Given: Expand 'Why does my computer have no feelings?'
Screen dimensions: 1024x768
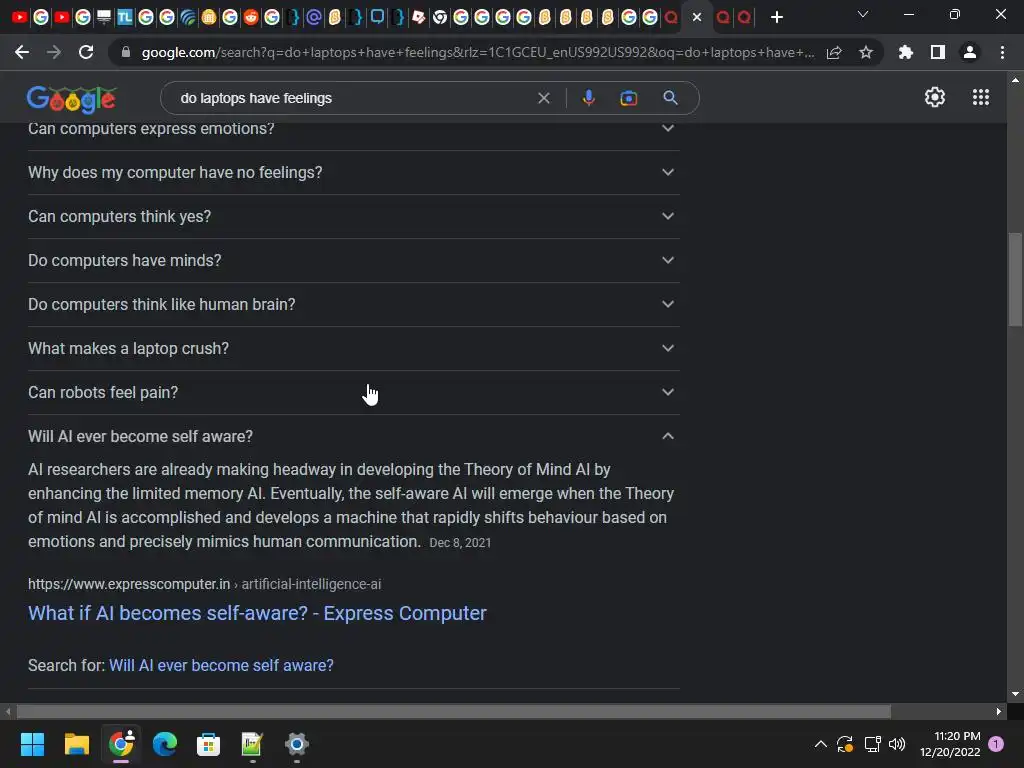Looking at the screenshot, I should (x=353, y=172).
